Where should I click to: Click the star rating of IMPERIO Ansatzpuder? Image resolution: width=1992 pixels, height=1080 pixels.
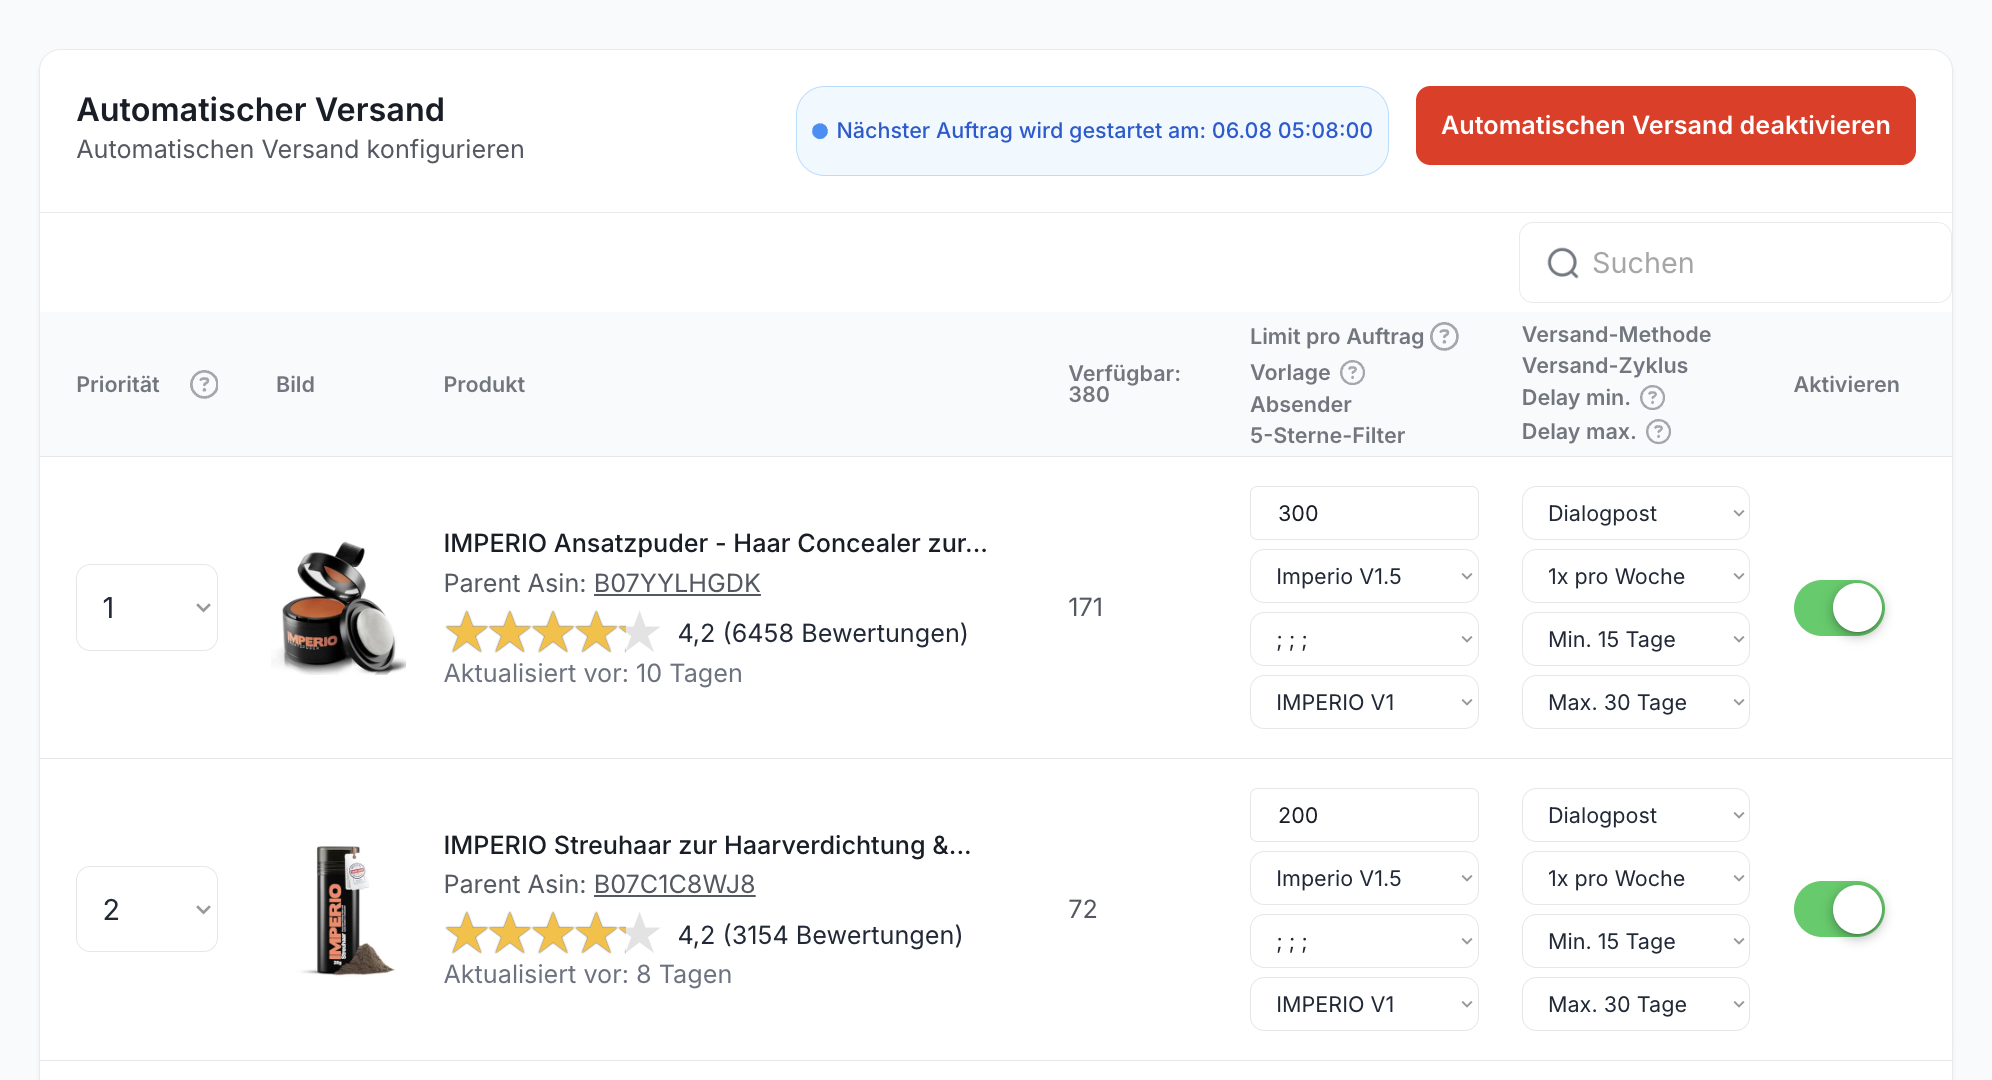(552, 632)
